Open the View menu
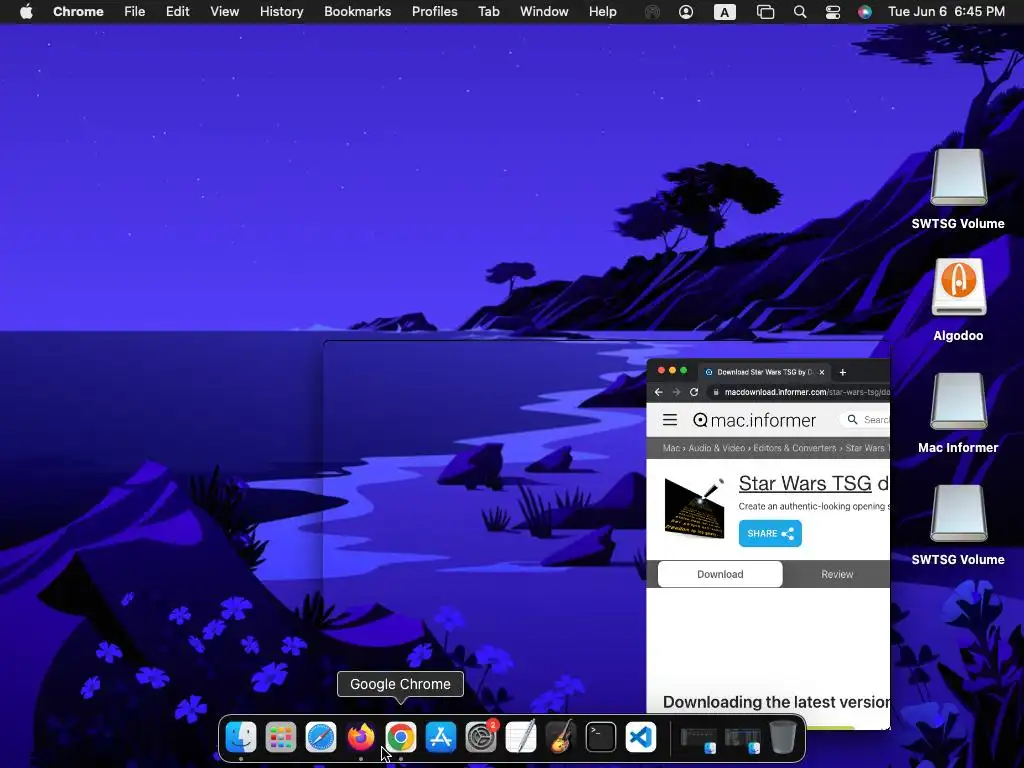This screenshot has height=768, width=1024. (x=225, y=11)
